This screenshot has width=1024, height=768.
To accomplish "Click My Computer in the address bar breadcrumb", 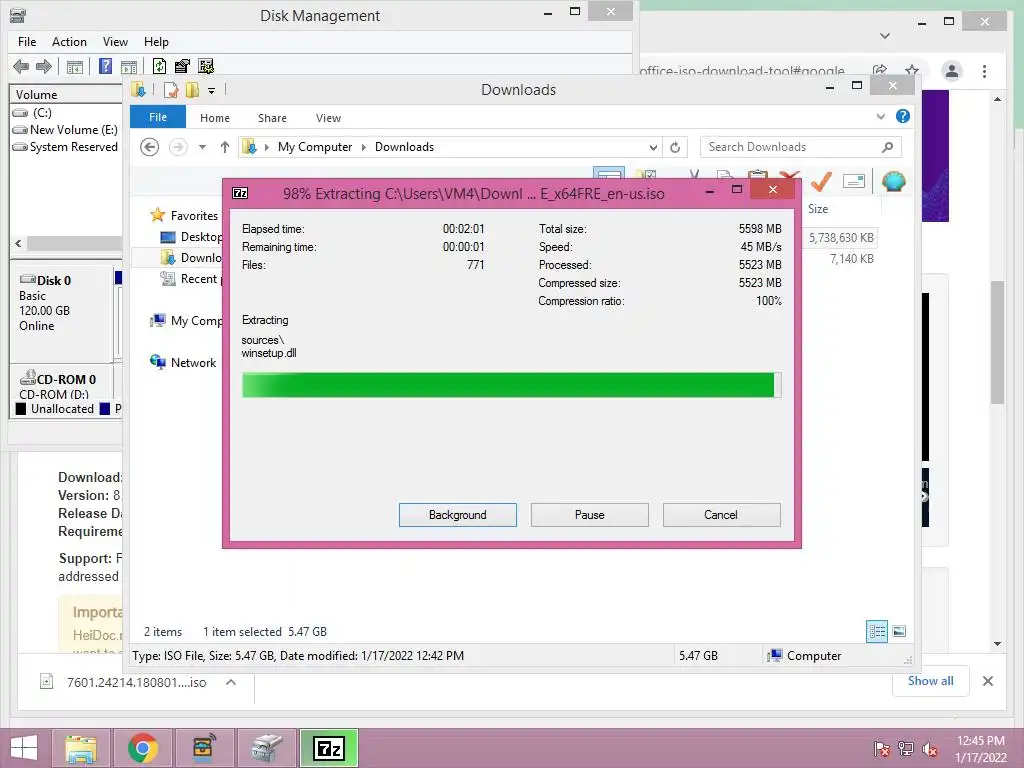I will pyautogui.click(x=315, y=147).
